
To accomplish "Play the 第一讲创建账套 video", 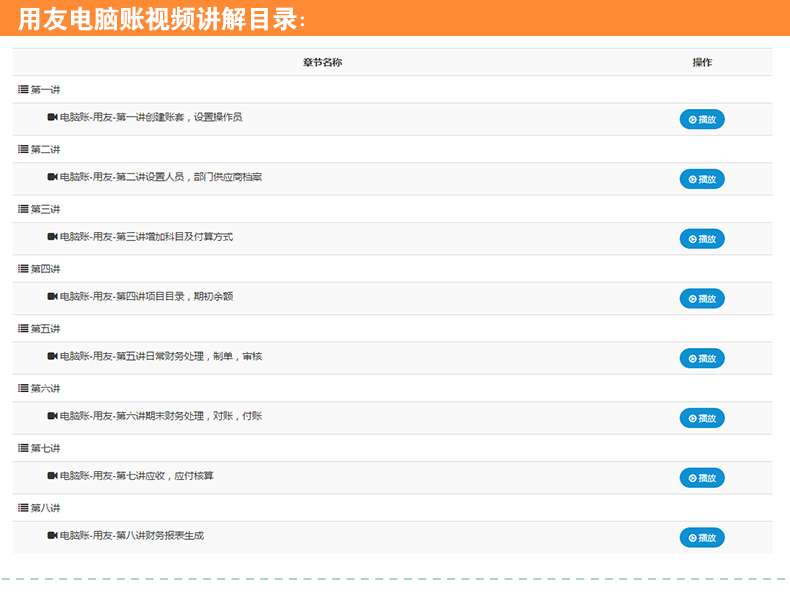I will click(x=702, y=119).
